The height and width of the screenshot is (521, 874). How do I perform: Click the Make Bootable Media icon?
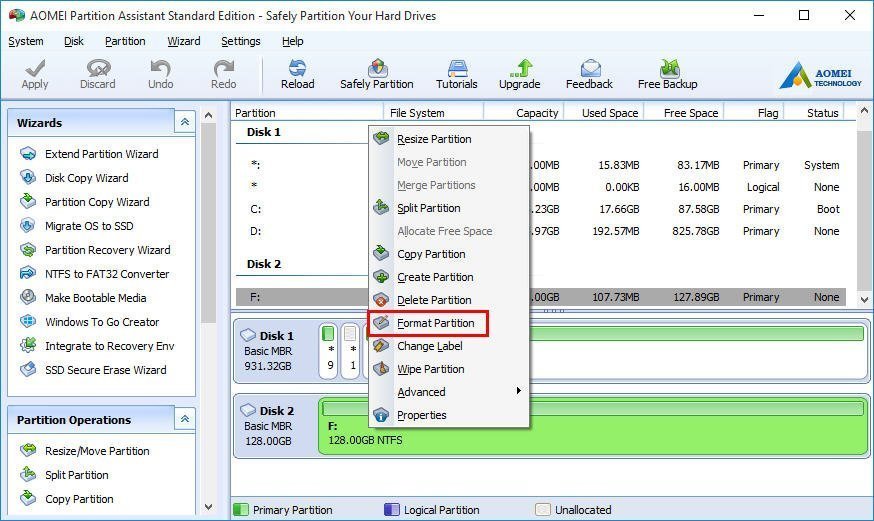[x=28, y=298]
